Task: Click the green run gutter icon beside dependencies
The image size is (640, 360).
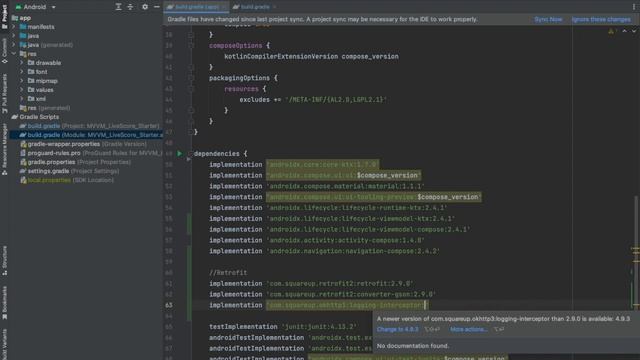Action: [x=180, y=154]
